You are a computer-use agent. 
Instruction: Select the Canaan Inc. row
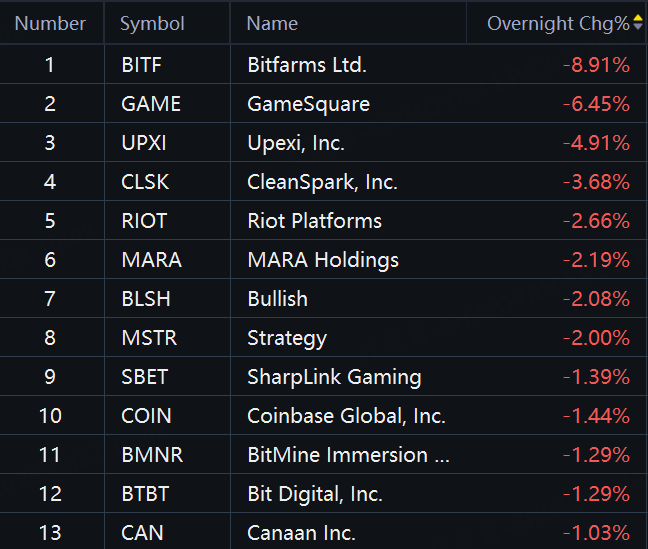[323, 532]
